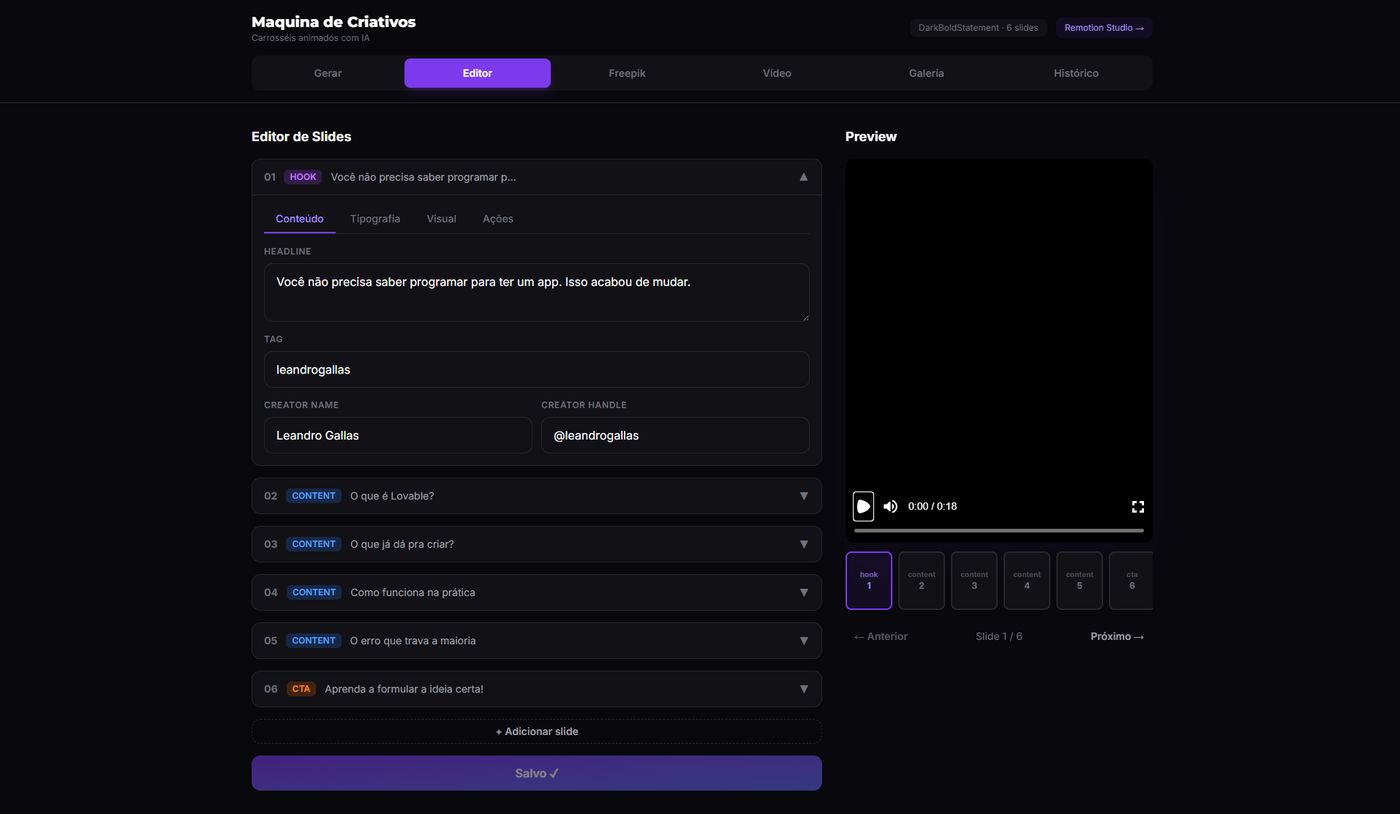Open the Visual sub-tab
The width and height of the screenshot is (1400, 814).
[441, 219]
